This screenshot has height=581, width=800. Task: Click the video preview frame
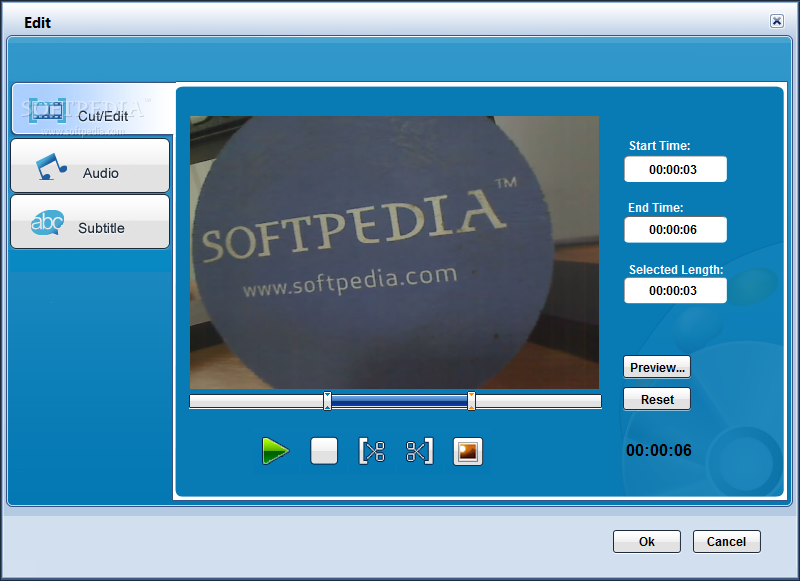point(394,252)
